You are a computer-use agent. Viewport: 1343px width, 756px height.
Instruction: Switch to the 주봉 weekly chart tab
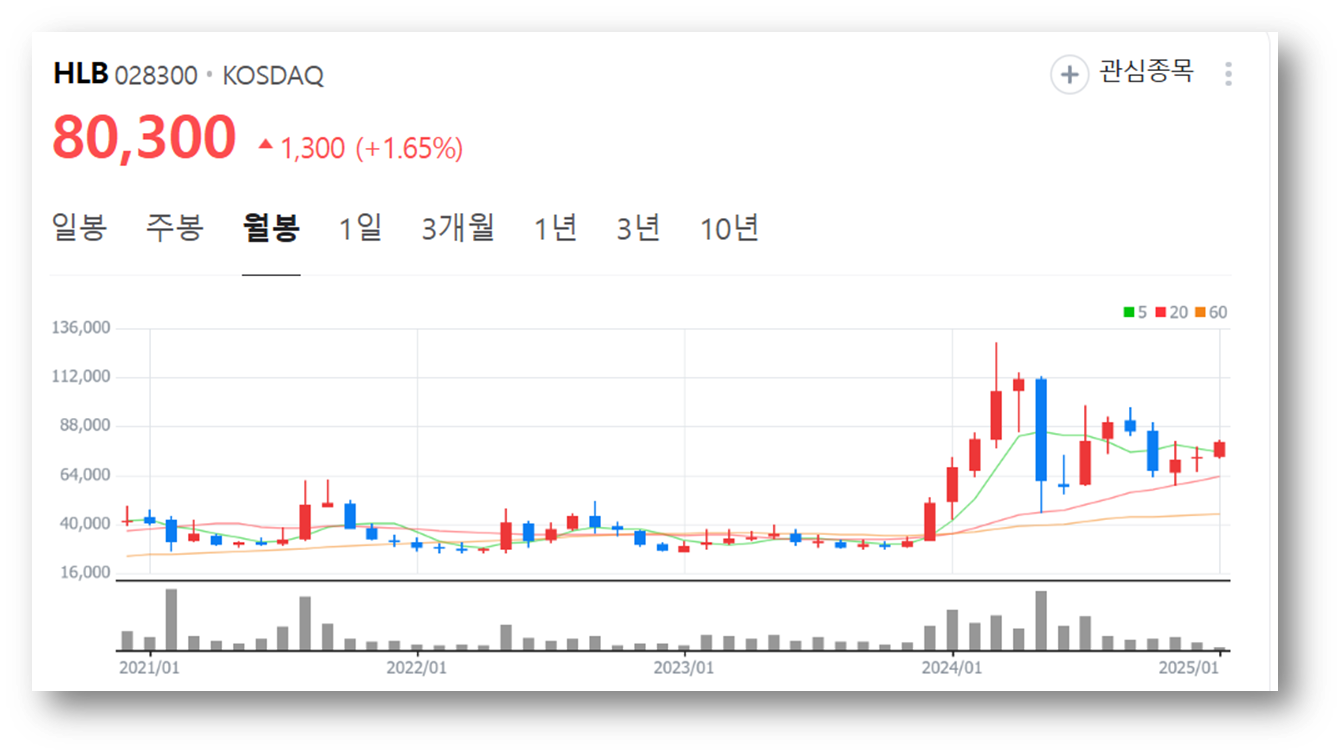[x=174, y=228]
